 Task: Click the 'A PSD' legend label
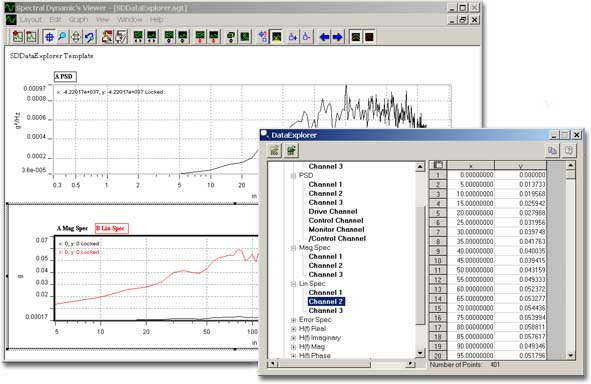coord(65,76)
